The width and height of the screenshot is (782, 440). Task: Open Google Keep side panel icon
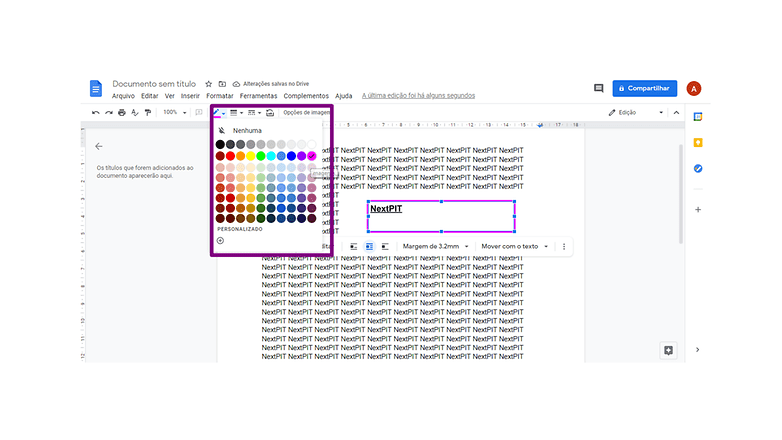pyautogui.click(x=698, y=143)
